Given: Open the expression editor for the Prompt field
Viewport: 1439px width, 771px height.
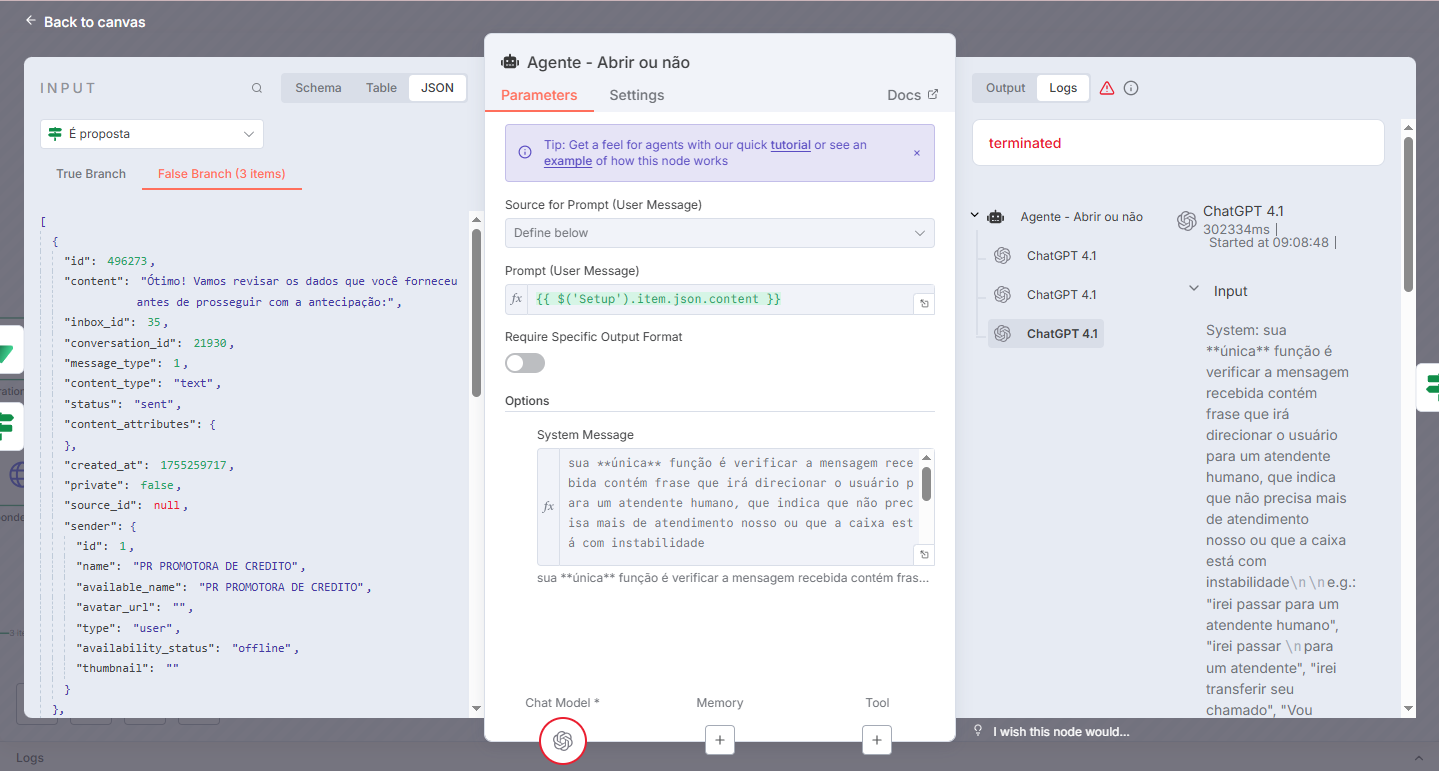Looking at the screenshot, I should (925, 304).
